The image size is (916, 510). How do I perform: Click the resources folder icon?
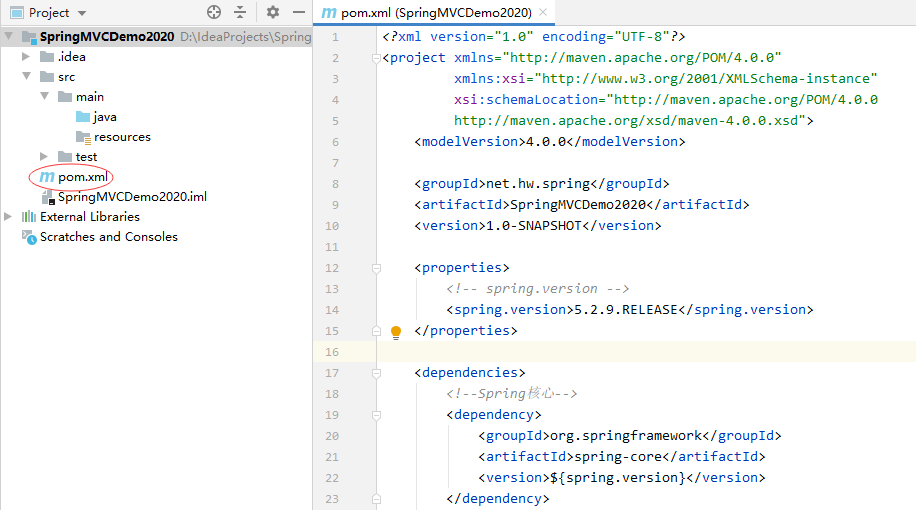84,137
